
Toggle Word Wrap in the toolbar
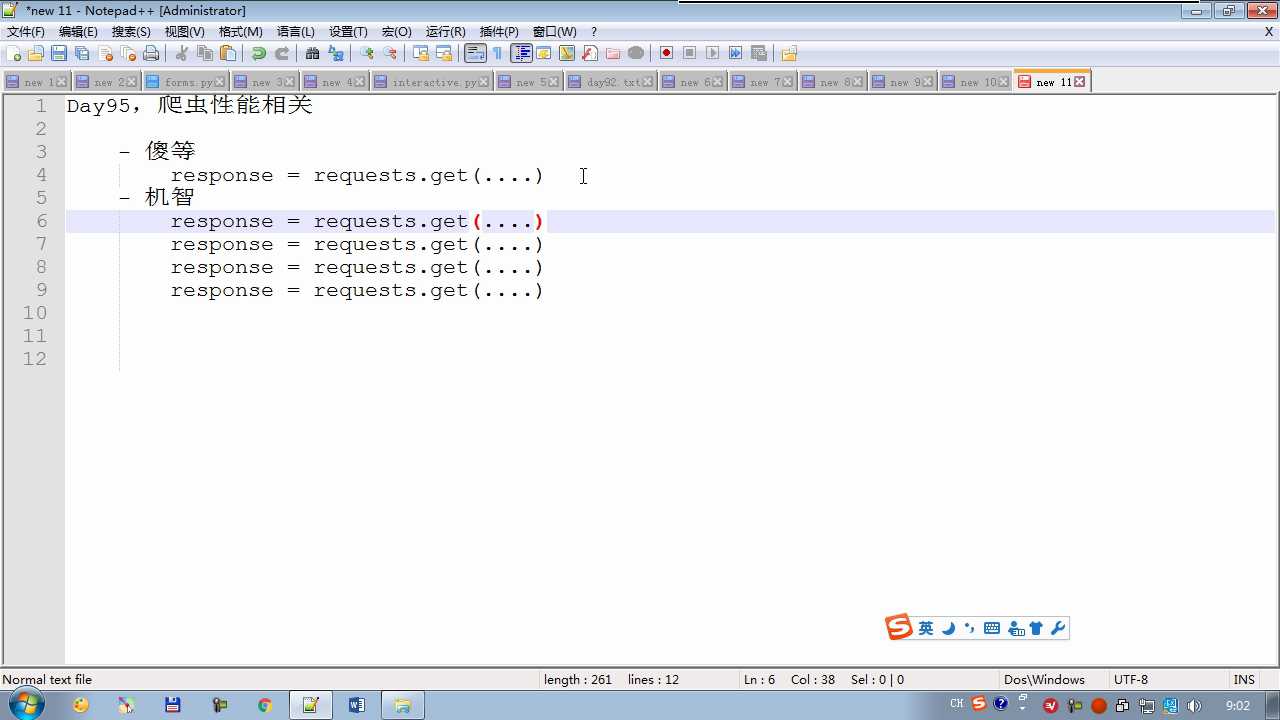pos(476,53)
